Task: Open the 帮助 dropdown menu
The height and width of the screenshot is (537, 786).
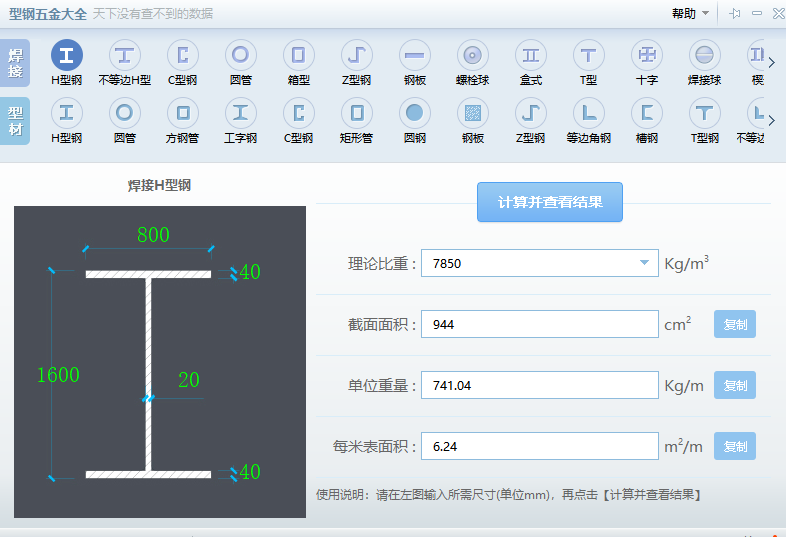Action: click(690, 14)
